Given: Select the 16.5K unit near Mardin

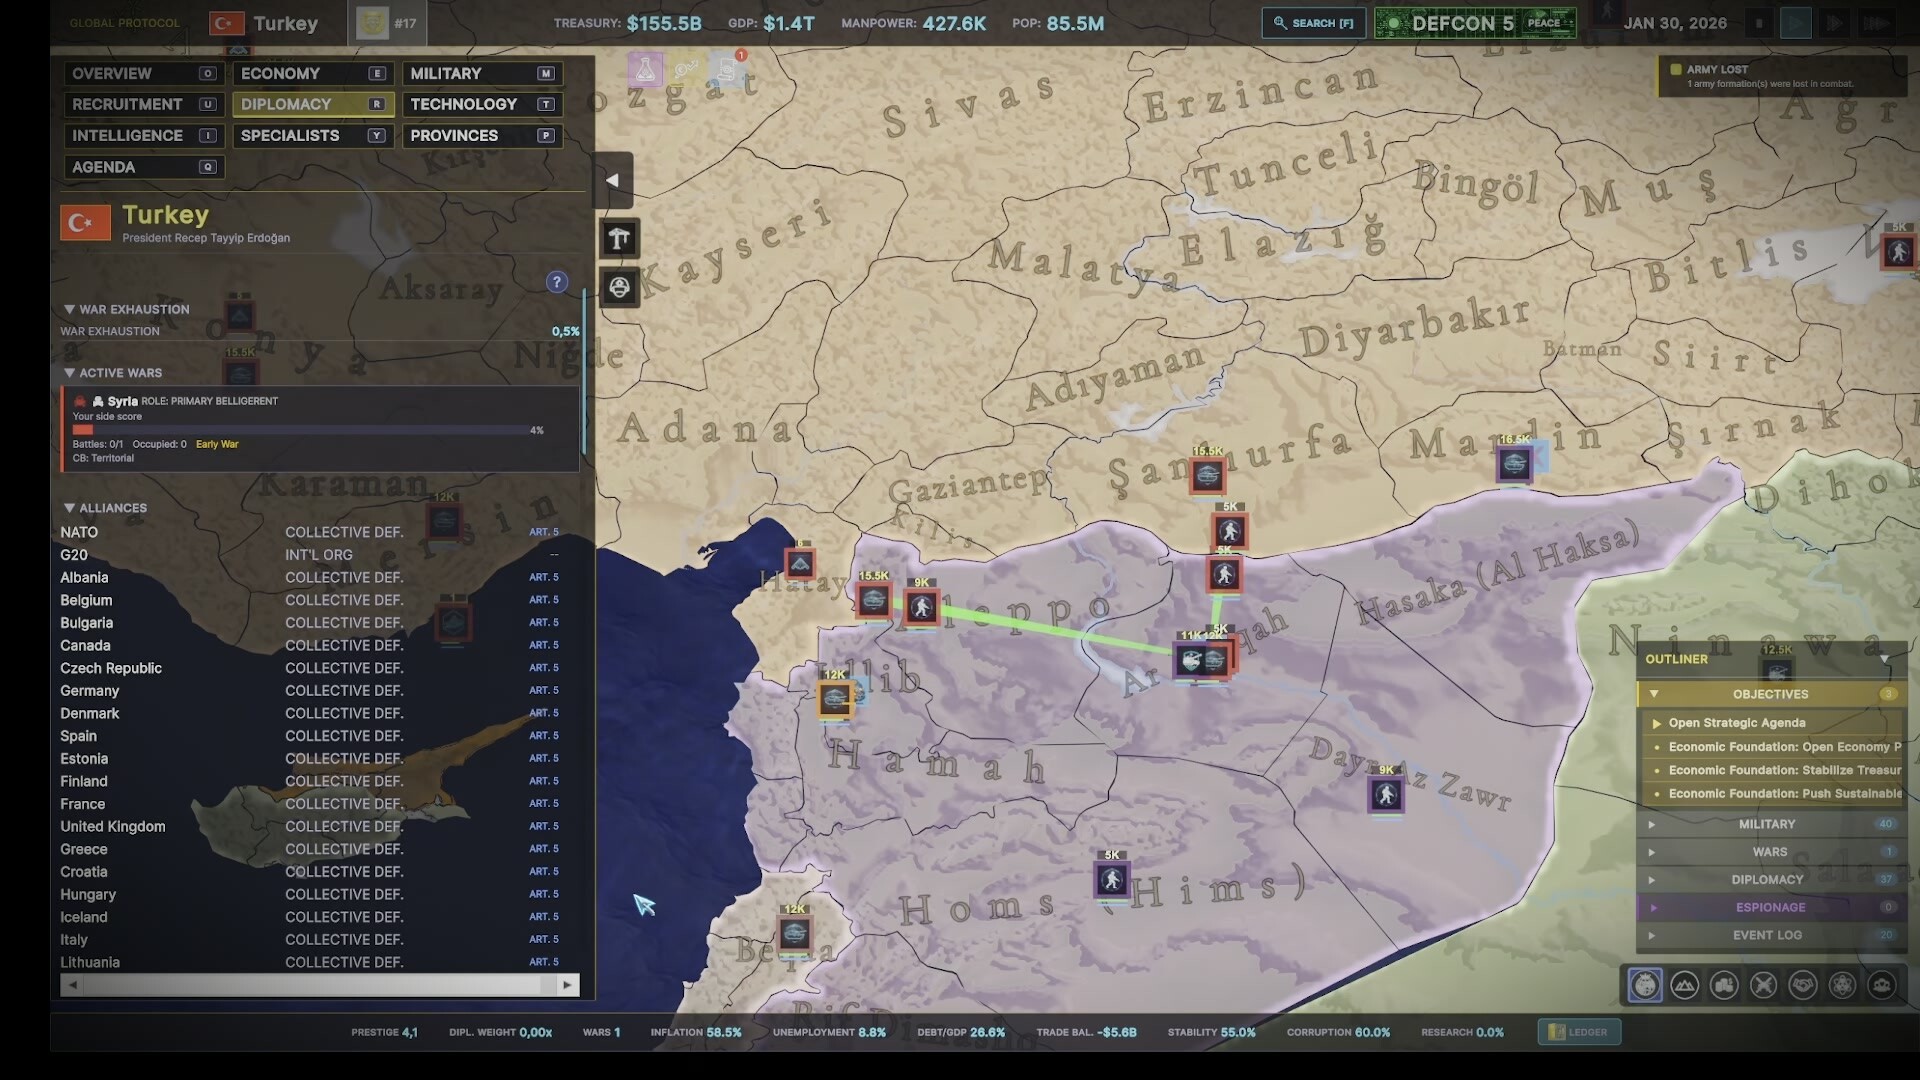Looking at the screenshot, I should [x=1514, y=463].
